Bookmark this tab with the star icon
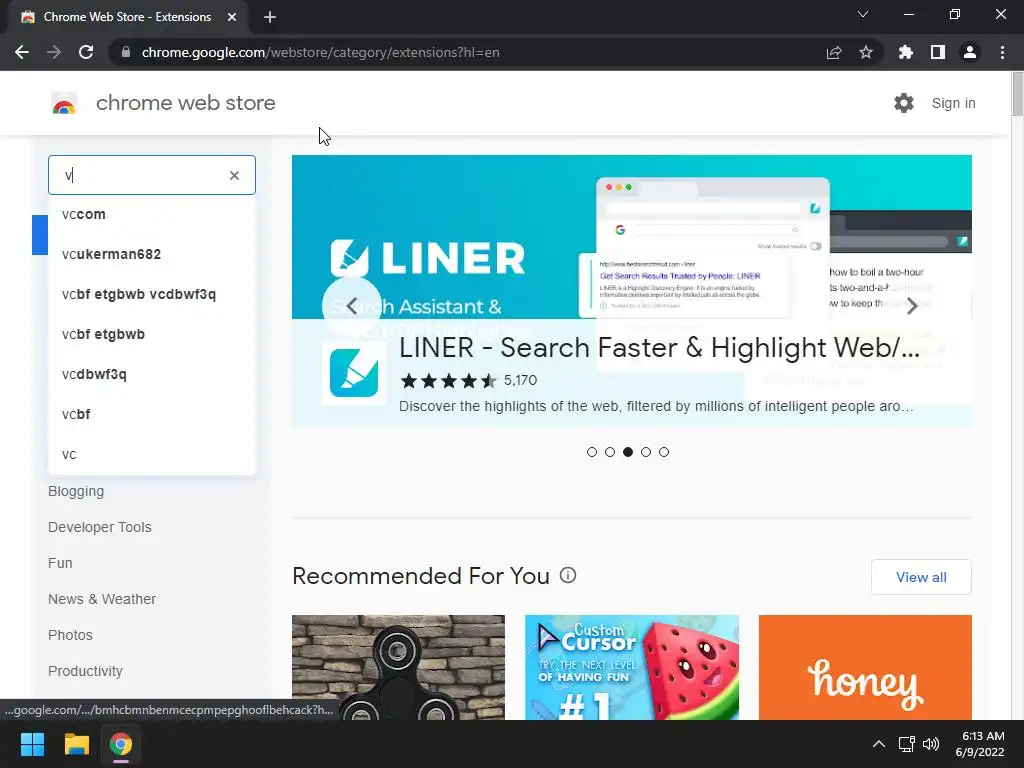The image size is (1024, 768). pos(866,52)
